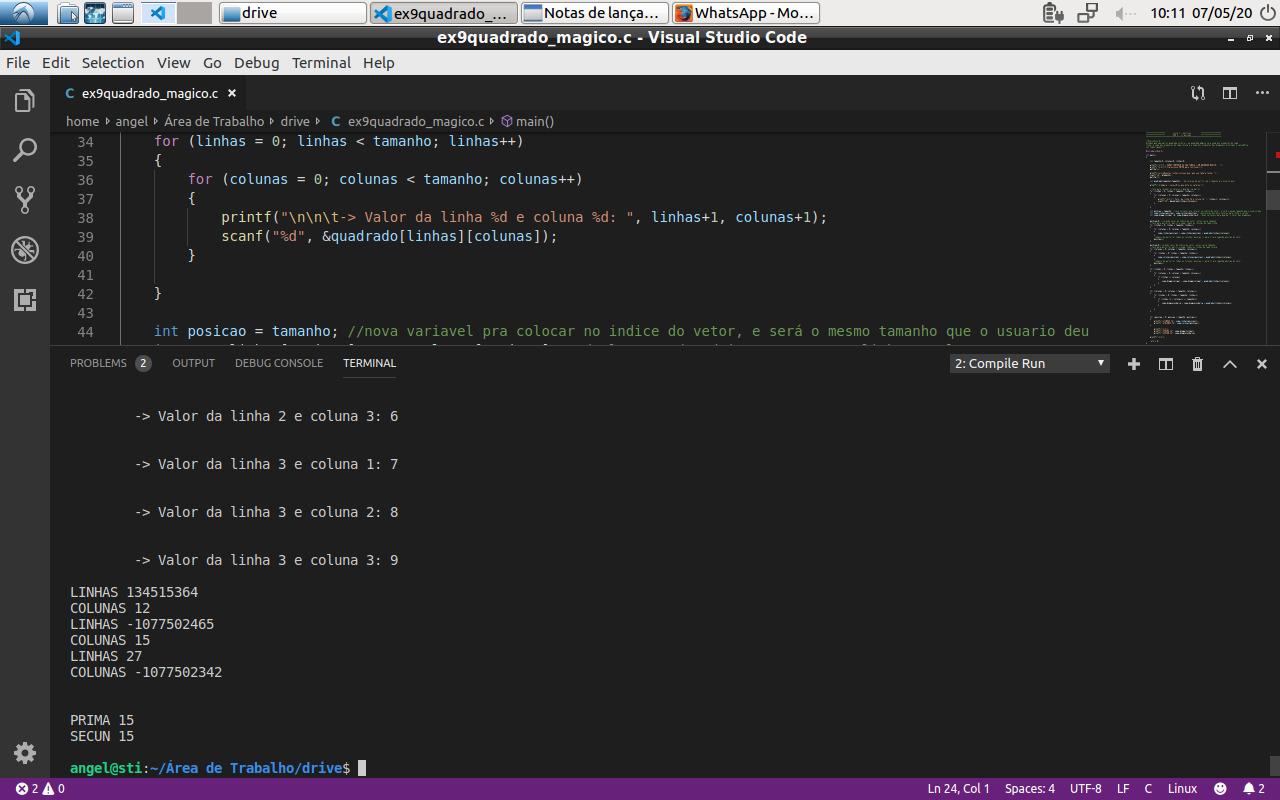
Task: Open the File menu
Action: pyautogui.click(x=18, y=62)
